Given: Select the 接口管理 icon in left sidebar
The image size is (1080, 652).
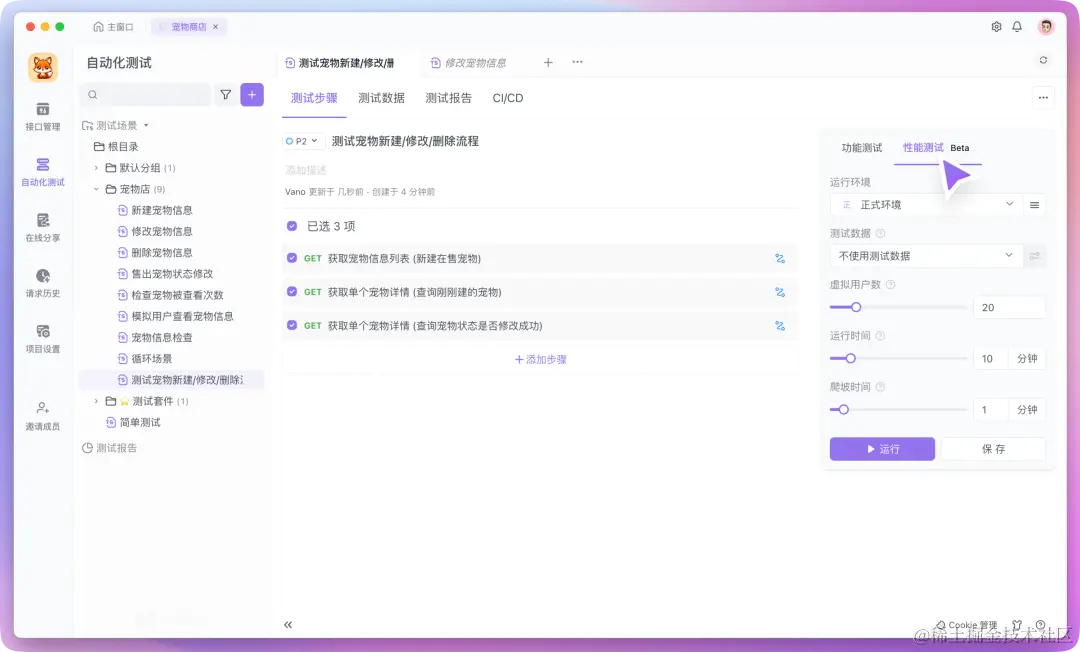Looking at the screenshot, I should 41,113.
